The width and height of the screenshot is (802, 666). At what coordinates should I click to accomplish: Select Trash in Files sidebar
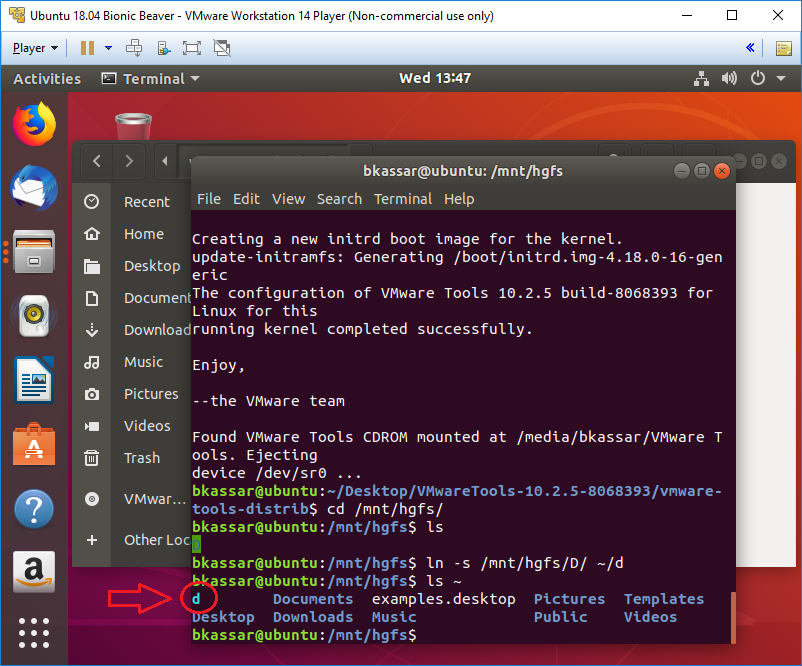[131, 458]
